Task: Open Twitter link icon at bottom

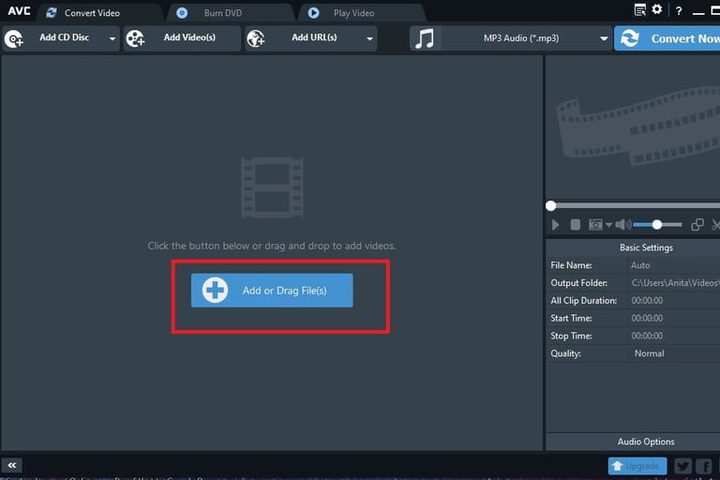Action: pos(682,466)
